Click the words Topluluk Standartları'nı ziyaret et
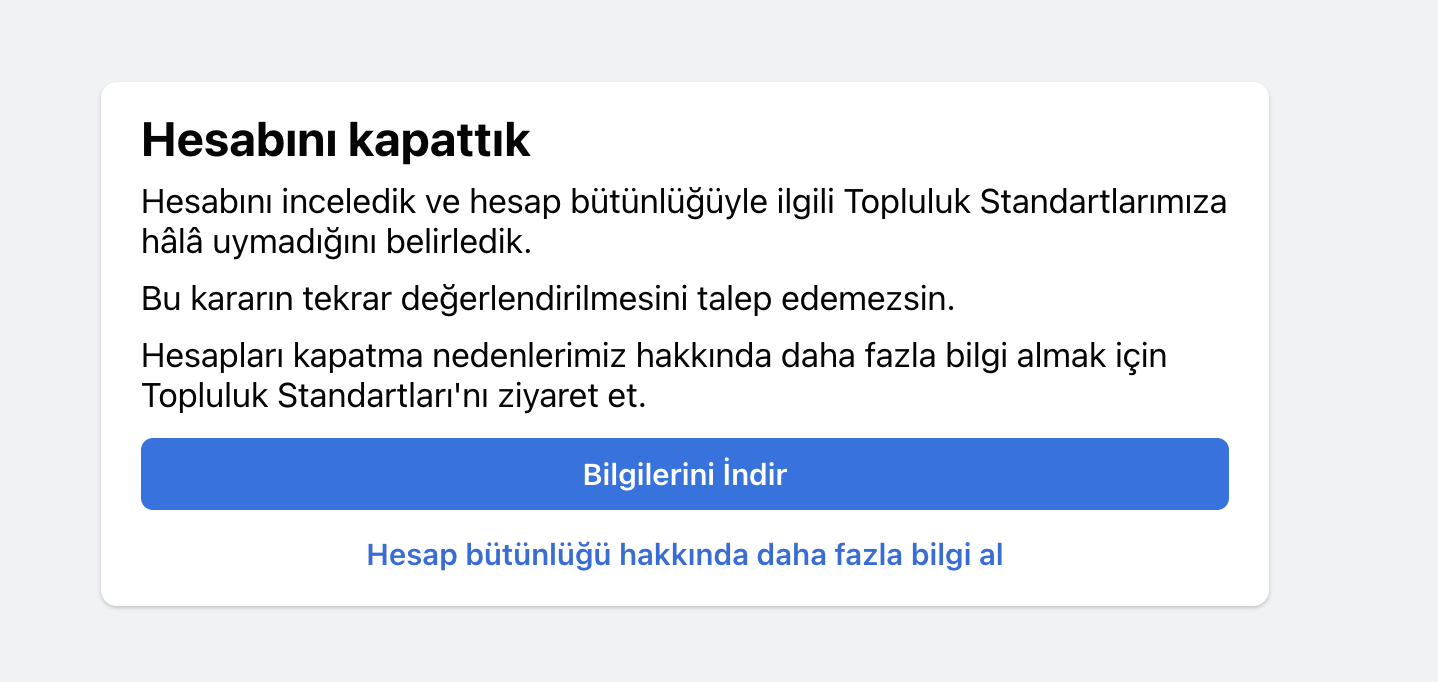Screen dimensions: 1438x682 tap(394, 396)
